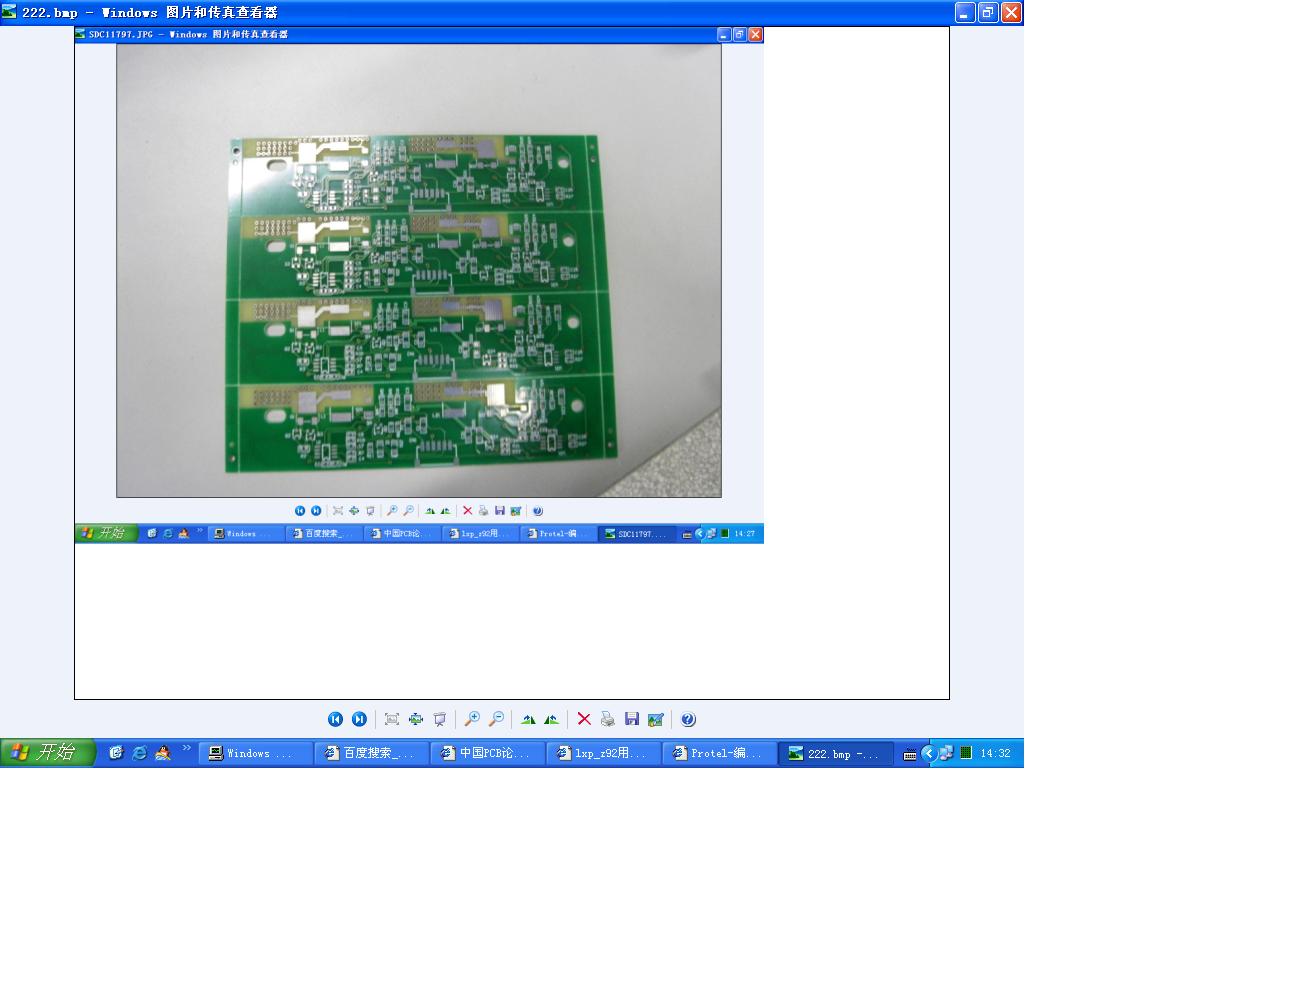Delete the picture with the red X
This screenshot has height=1000, width=1300.
[x=584, y=719]
